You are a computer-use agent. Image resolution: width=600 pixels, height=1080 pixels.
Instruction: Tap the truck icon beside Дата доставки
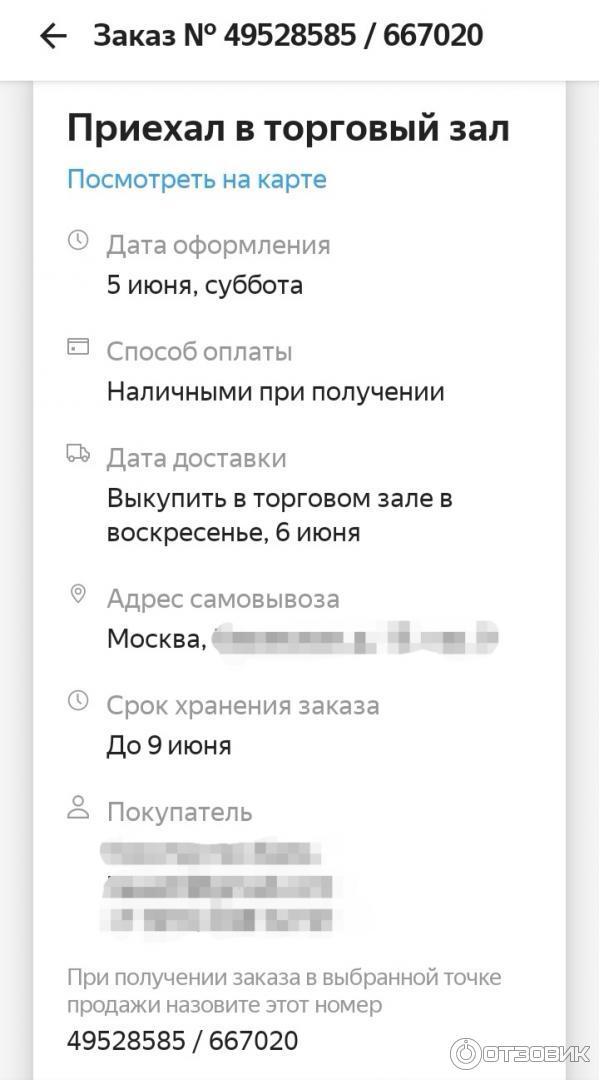tap(78, 454)
